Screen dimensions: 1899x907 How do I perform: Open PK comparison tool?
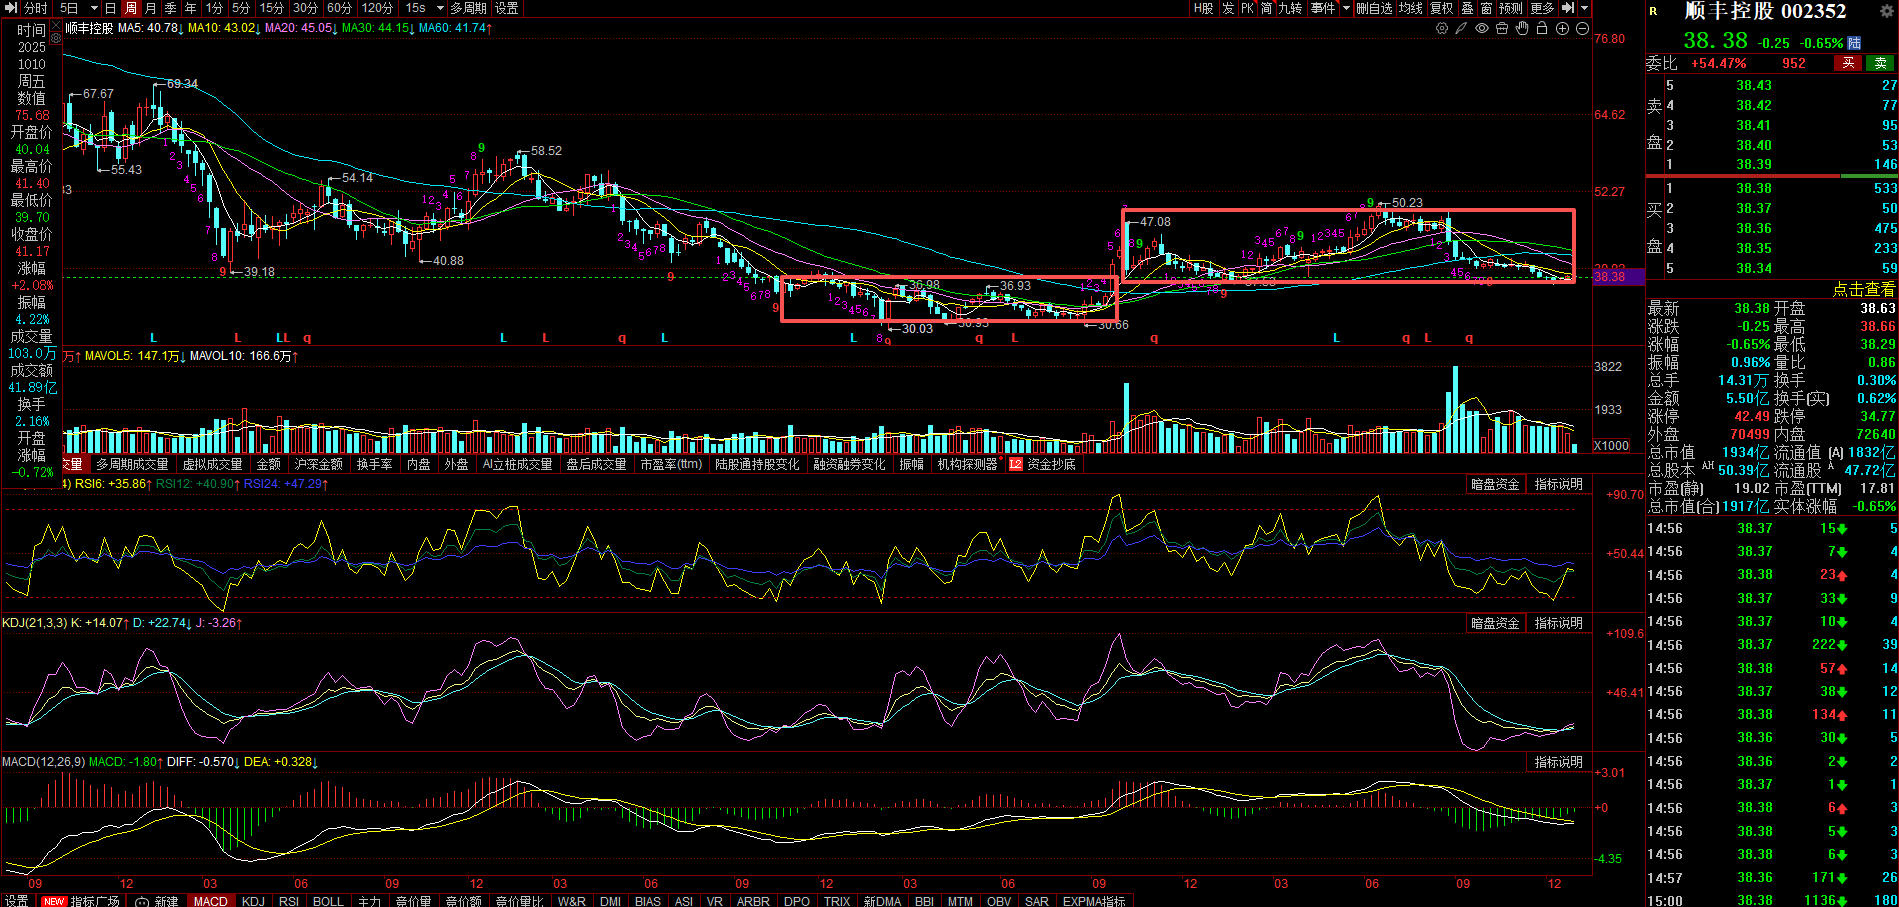(x=1247, y=8)
